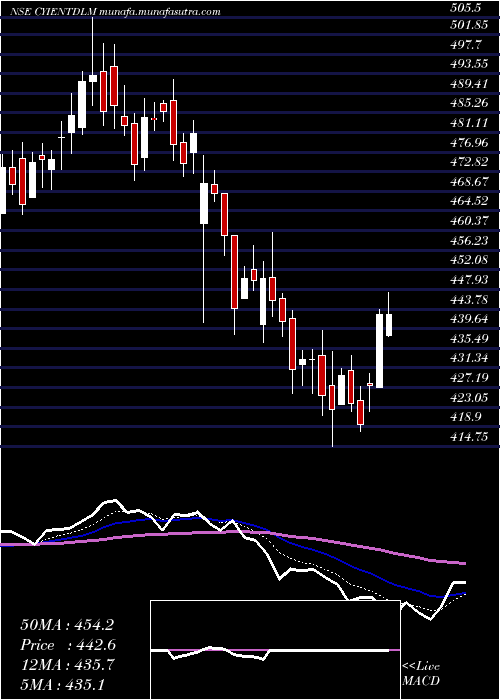Image resolution: width=500 pixels, height=700 pixels.
Task: Click the 447.93 price axis label
Action: (x=469, y=280)
